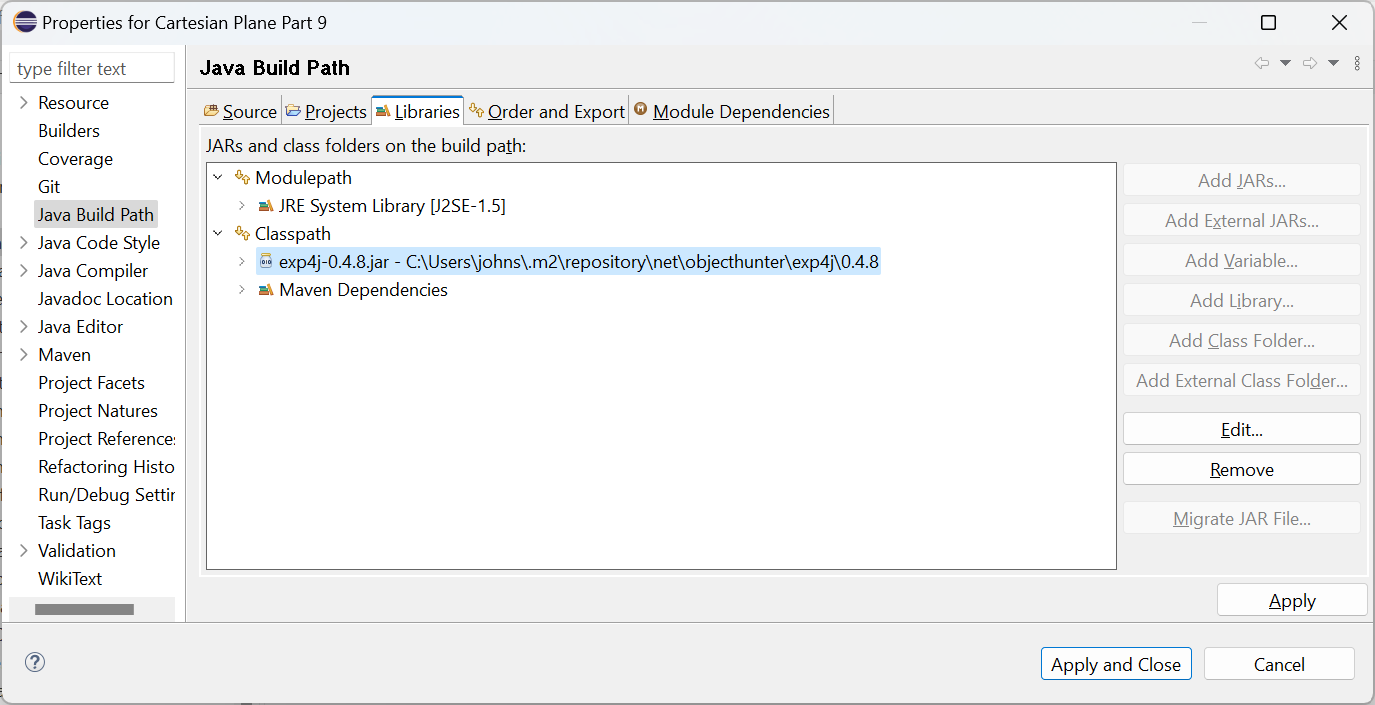
Task: Switch to the Order and Export tab
Action: pyautogui.click(x=547, y=111)
